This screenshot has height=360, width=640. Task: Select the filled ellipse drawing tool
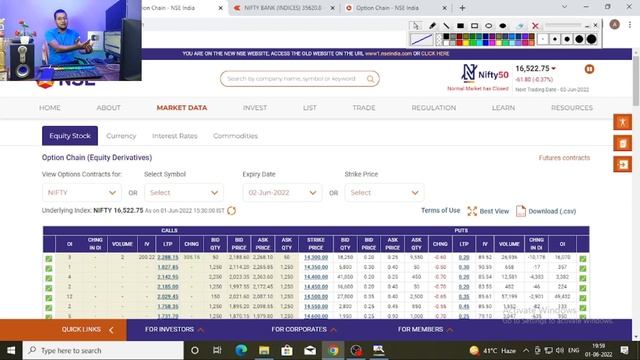point(503,26)
